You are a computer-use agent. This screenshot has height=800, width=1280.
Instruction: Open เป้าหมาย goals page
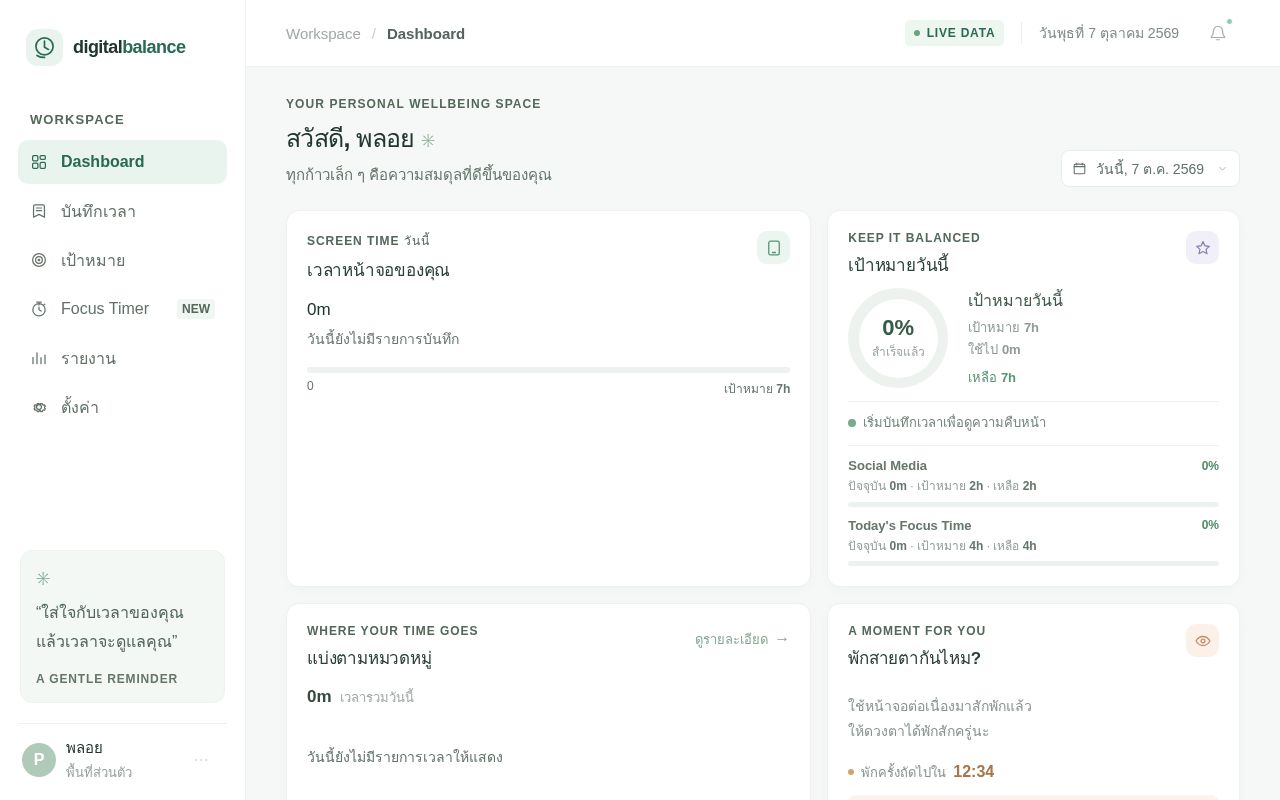[x=122, y=260]
